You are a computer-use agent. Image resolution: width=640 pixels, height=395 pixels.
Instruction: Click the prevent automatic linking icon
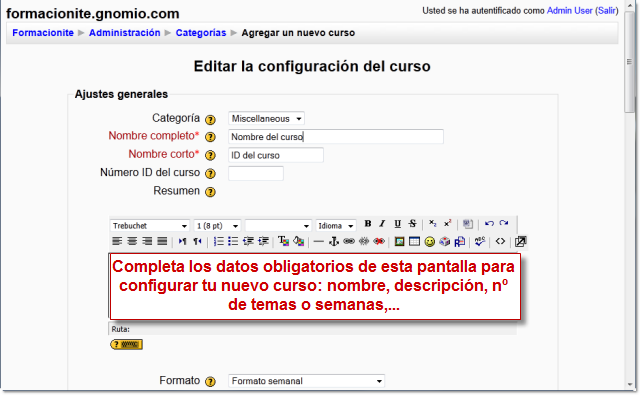tap(379, 241)
